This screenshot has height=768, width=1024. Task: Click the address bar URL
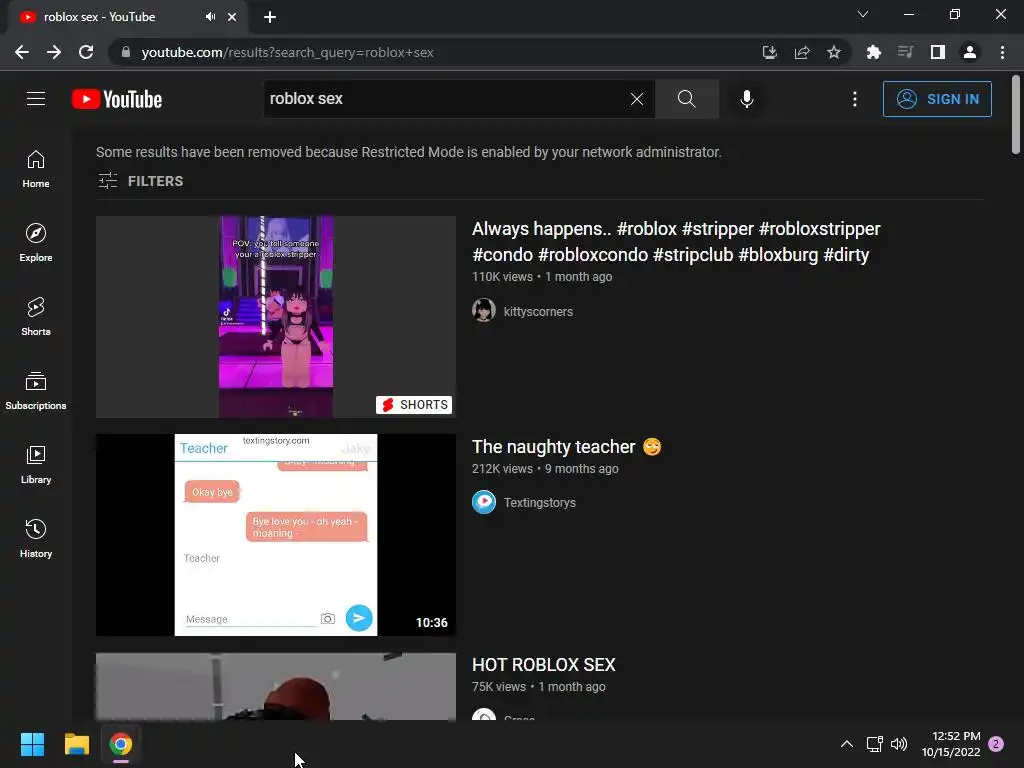click(x=287, y=52)
